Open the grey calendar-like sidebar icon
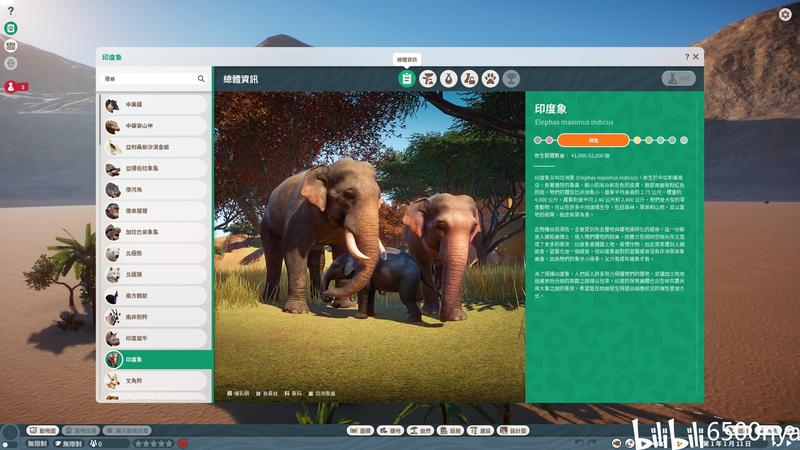 click(x=11, y=46)
